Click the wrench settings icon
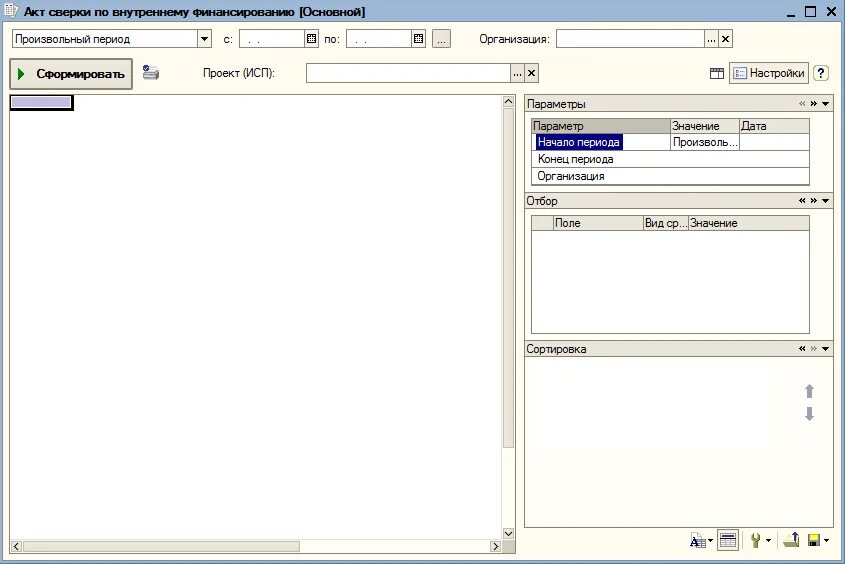 (x=756, y=540)
